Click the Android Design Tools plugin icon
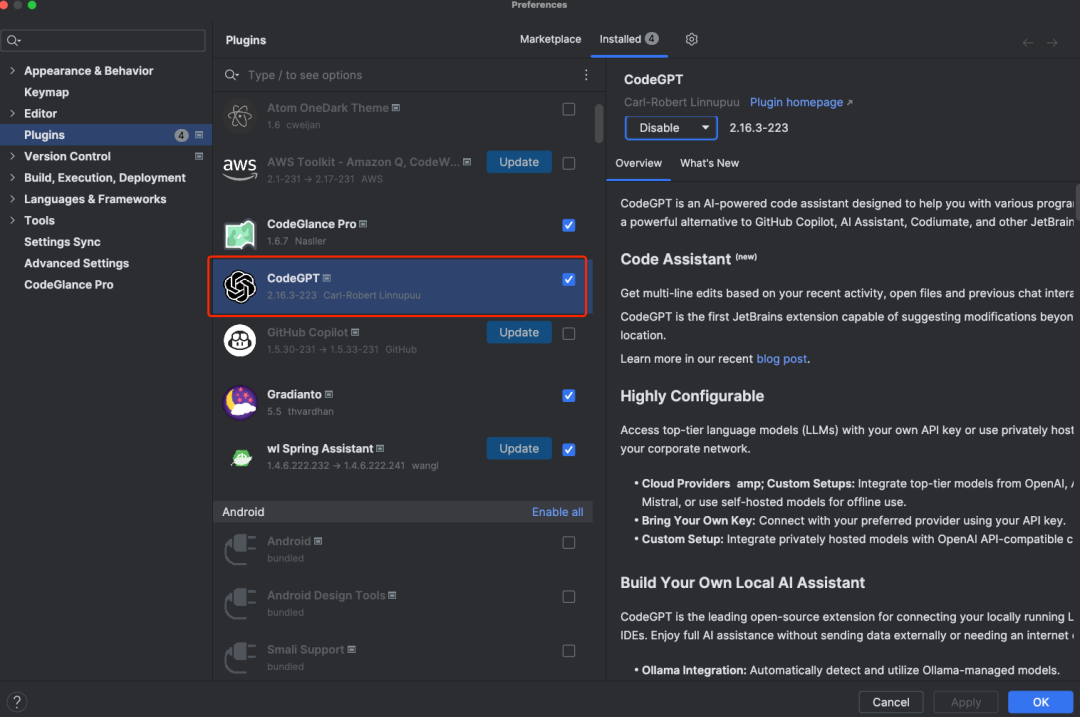This screenshot has width=1080, height=717. [x=240, y=603]
